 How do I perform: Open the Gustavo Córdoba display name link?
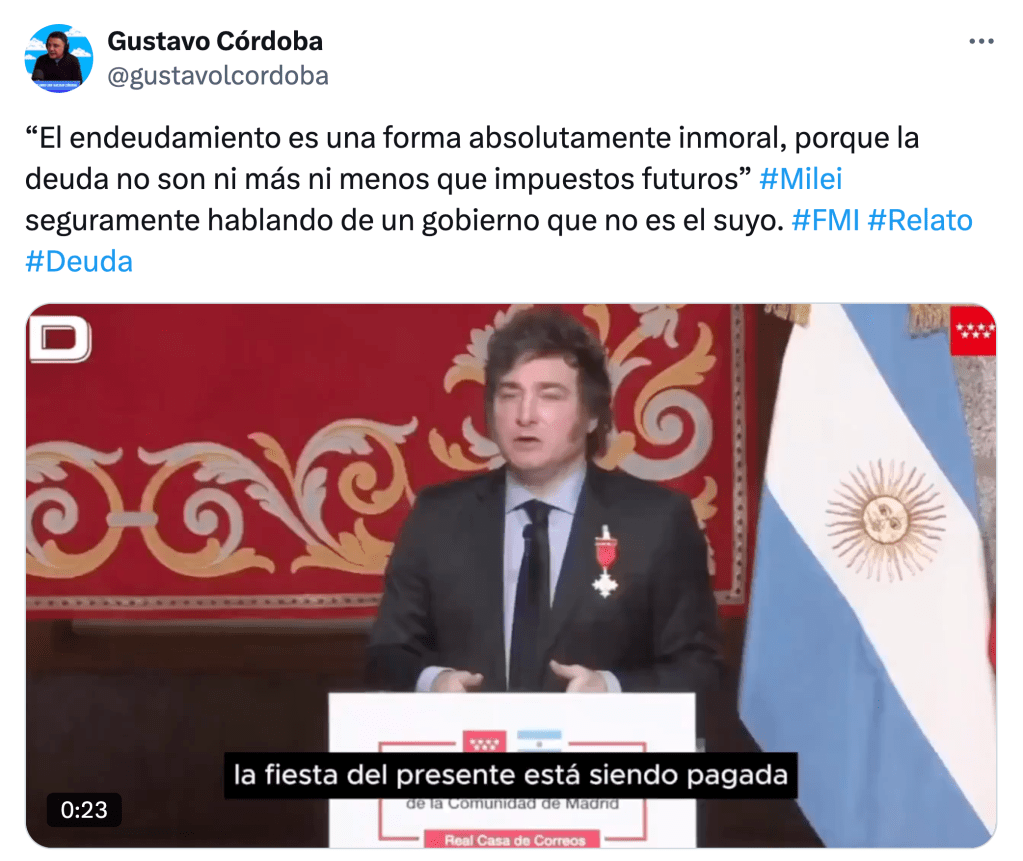coord(215,41)
